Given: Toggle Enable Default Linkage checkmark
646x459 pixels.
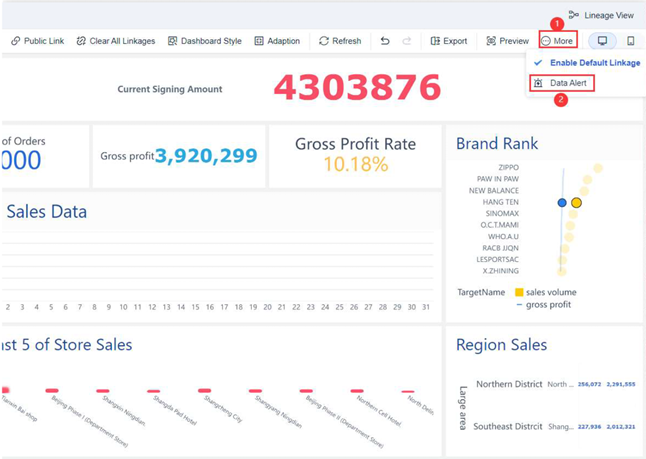Looking at the screenshot, I should click(x=538, y=63).
